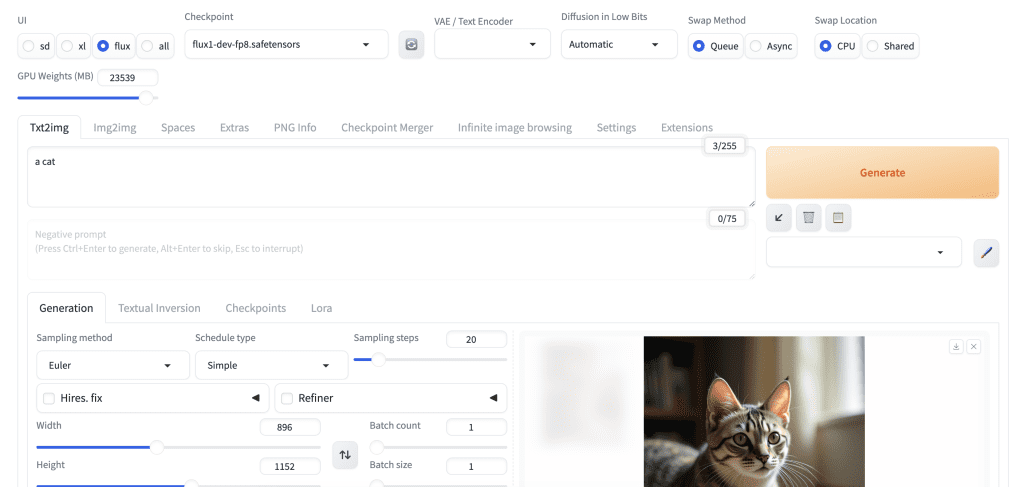This screenshot has height=487, width=1024.
Task: Select the Lora sub-tab
Action: [x=321, y=308]
